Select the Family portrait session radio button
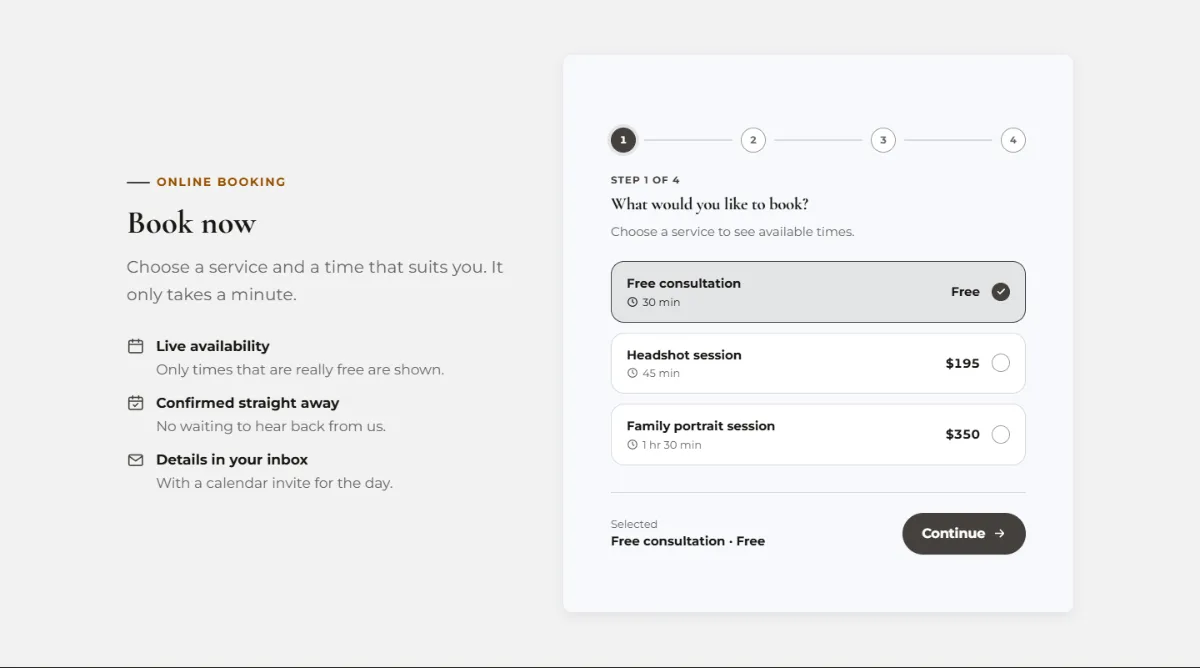The height and width of the screenshot is (668, 1200). [1000, 434]
